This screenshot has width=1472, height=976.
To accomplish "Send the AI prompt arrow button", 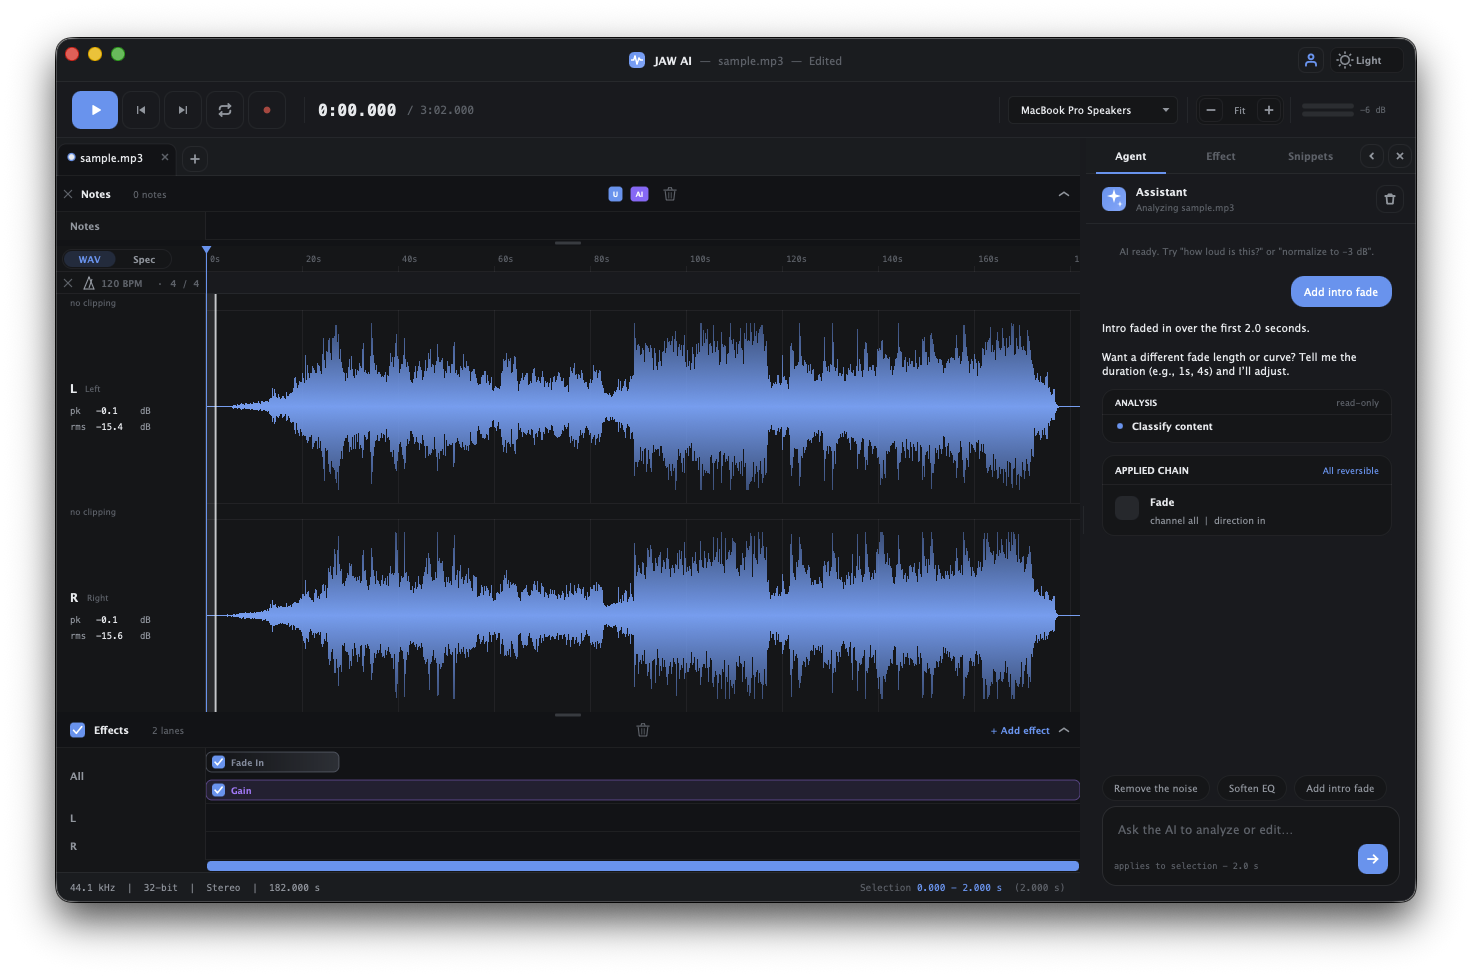I will [x=1373, y=859].
